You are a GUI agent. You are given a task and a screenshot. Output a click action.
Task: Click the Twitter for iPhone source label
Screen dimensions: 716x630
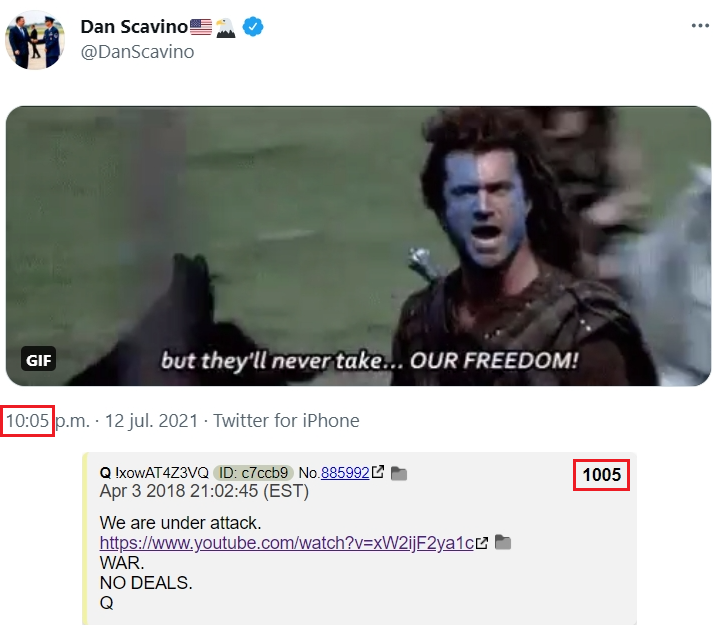(x=286, y=420)
